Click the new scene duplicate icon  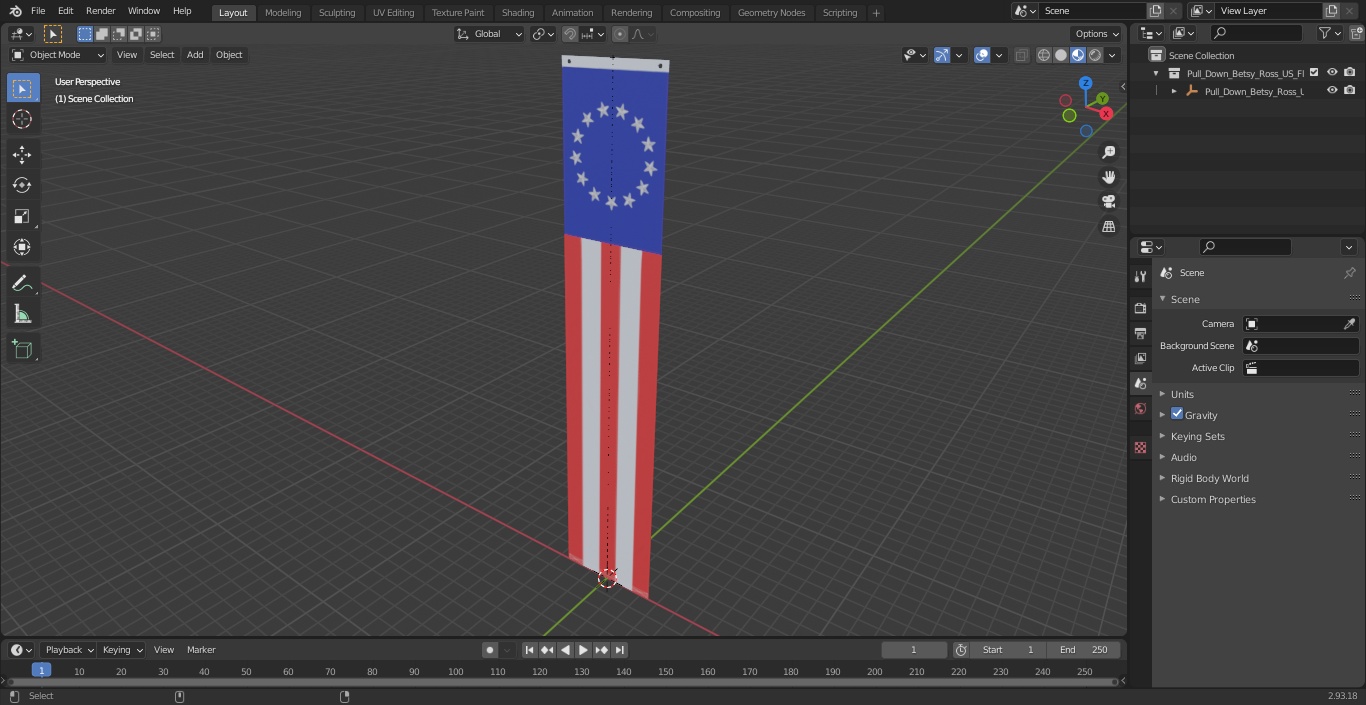pyautogui.click(x=1155, y=11)
